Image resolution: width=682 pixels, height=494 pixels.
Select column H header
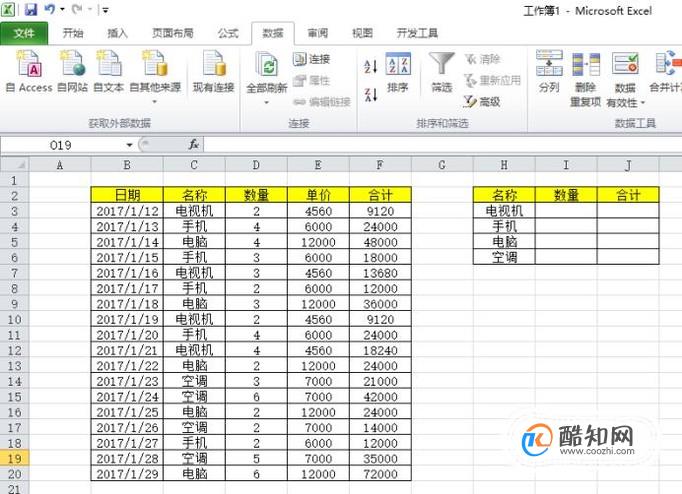pyautogui.click(x=504, y=165)
